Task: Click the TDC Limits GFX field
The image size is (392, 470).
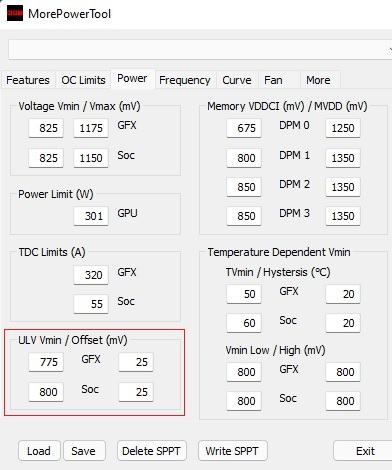Action: pyautogui.click(x=91, y=275)
